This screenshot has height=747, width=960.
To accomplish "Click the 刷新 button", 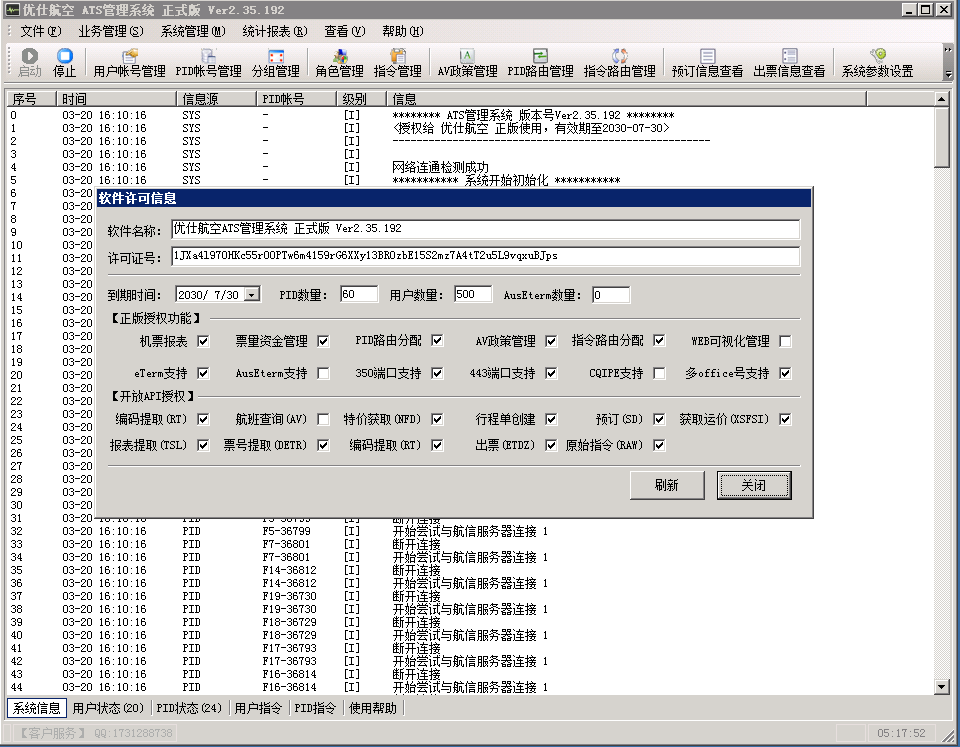I will pos(667,486).
